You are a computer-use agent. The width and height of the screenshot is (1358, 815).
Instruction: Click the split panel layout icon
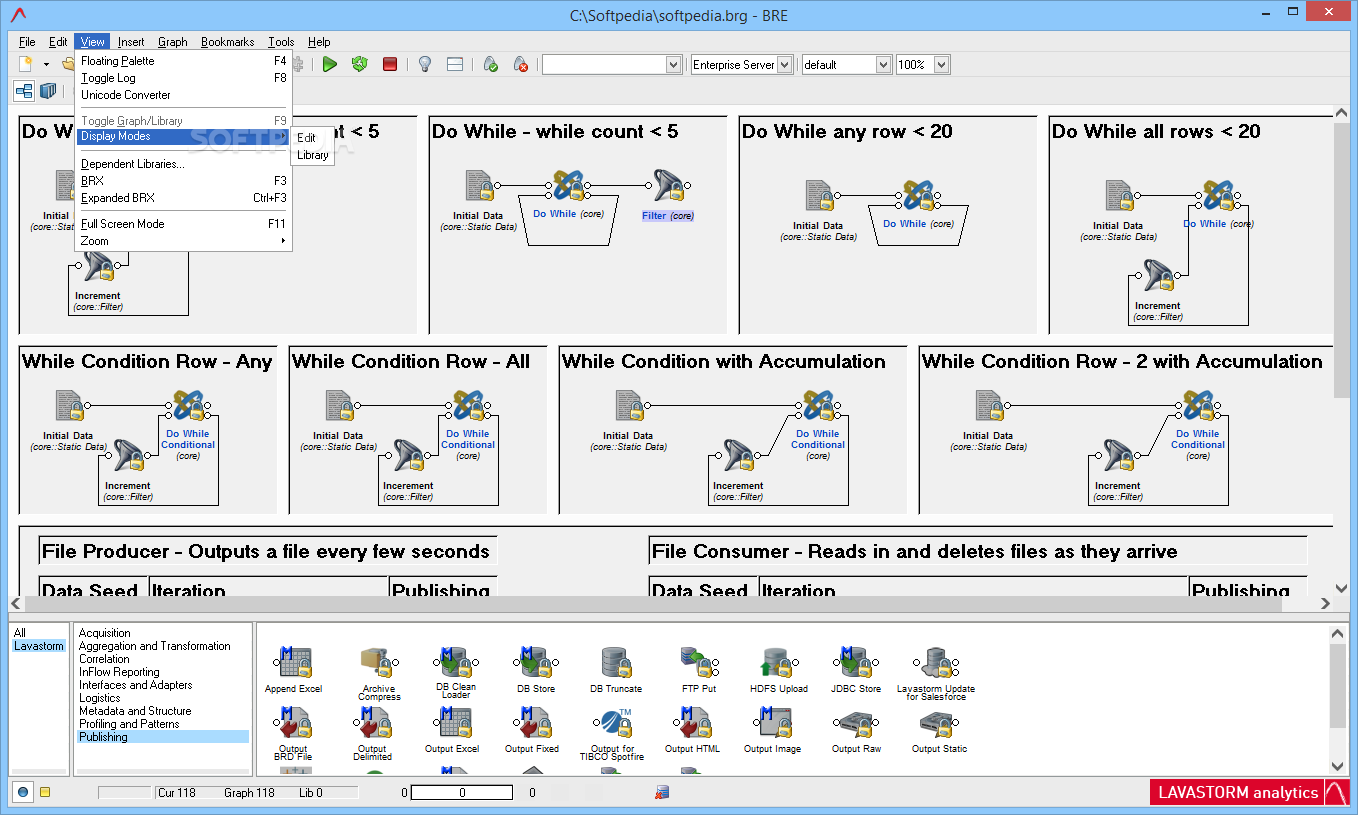(x=454, y=64)
